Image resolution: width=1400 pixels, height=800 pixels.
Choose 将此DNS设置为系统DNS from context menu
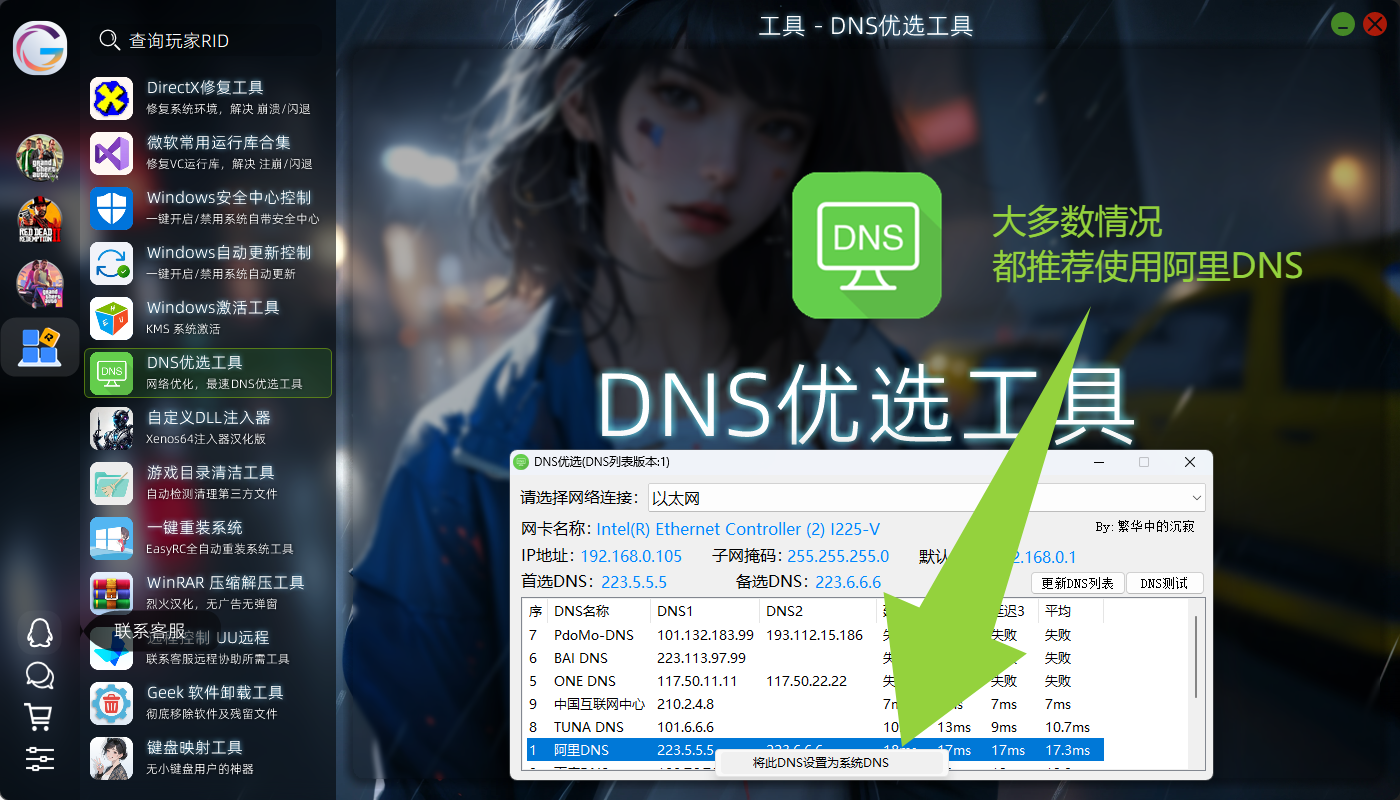820,763
